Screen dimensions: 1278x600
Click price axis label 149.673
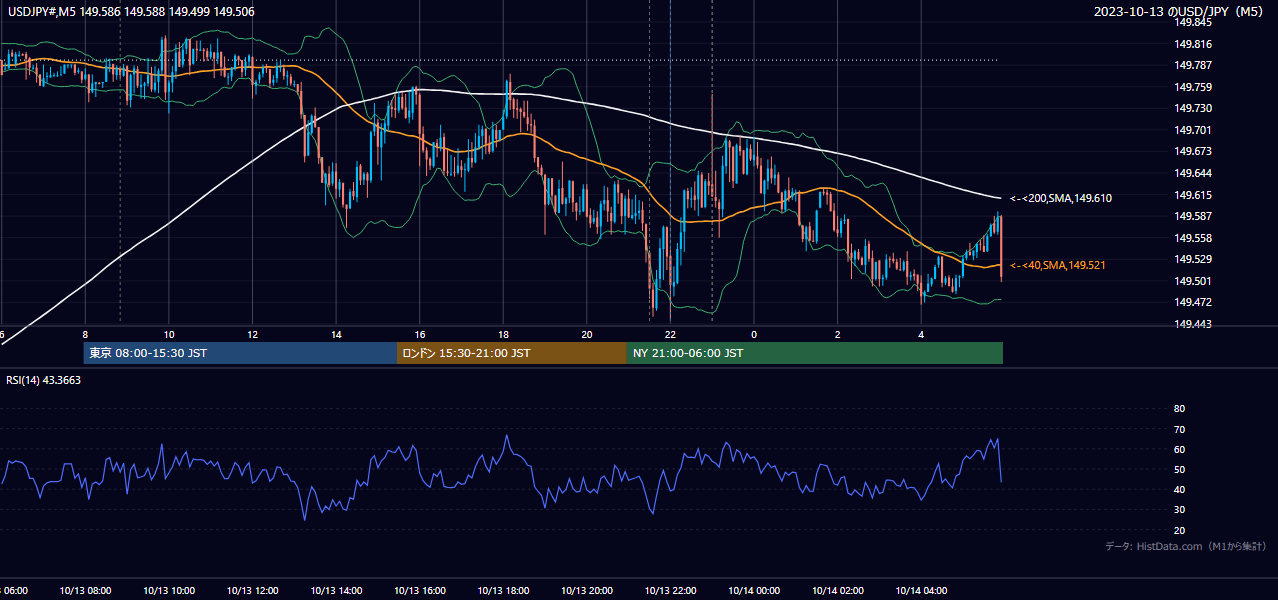1194,151
